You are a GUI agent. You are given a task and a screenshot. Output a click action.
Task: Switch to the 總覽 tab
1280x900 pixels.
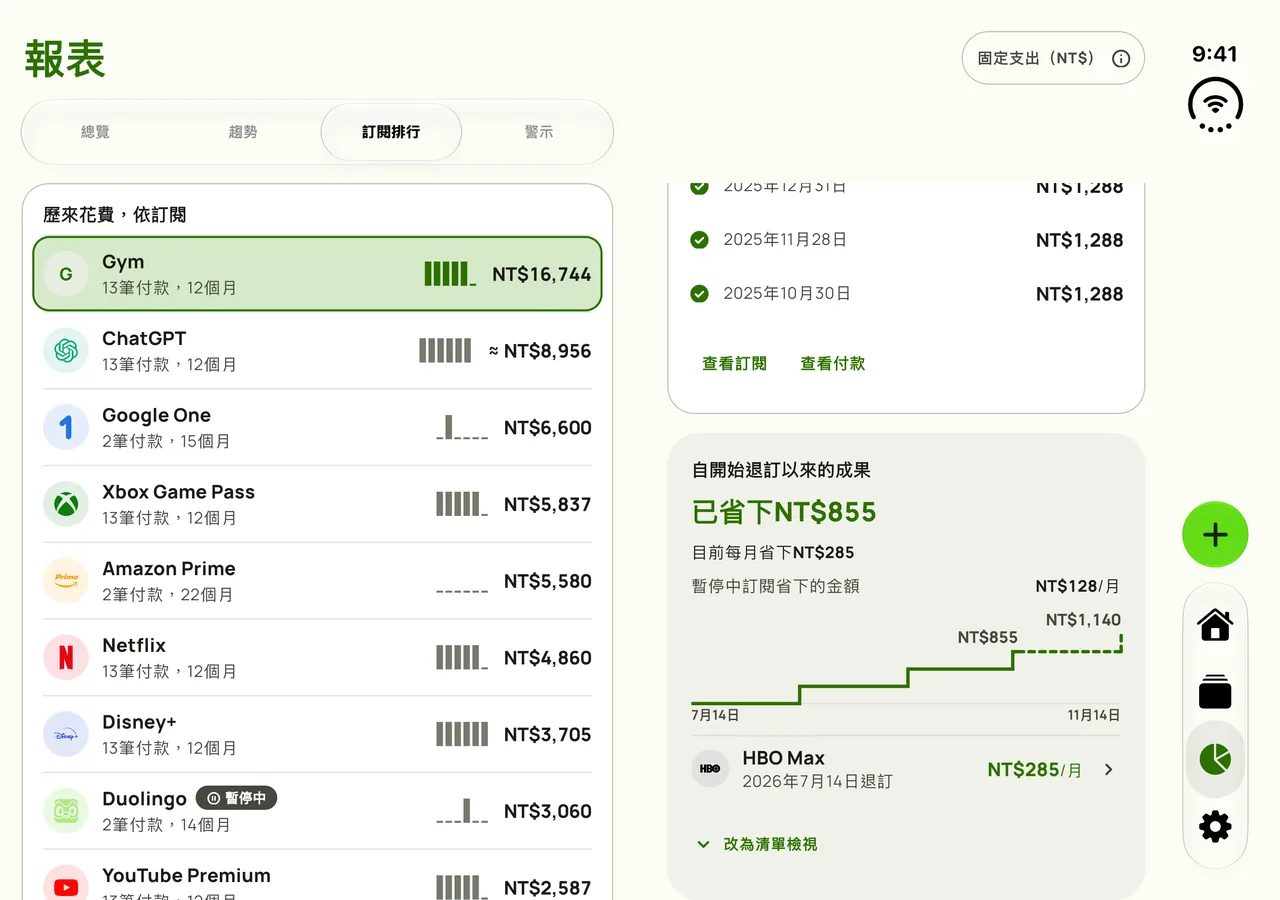(x=95, y=132)
